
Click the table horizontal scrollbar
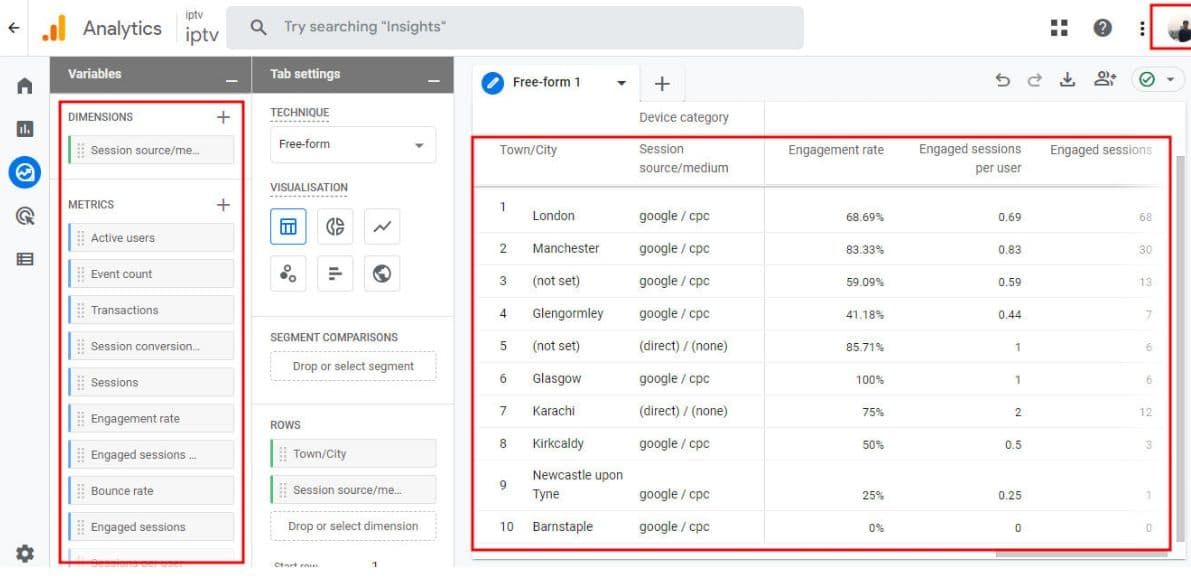(1081, 554)
